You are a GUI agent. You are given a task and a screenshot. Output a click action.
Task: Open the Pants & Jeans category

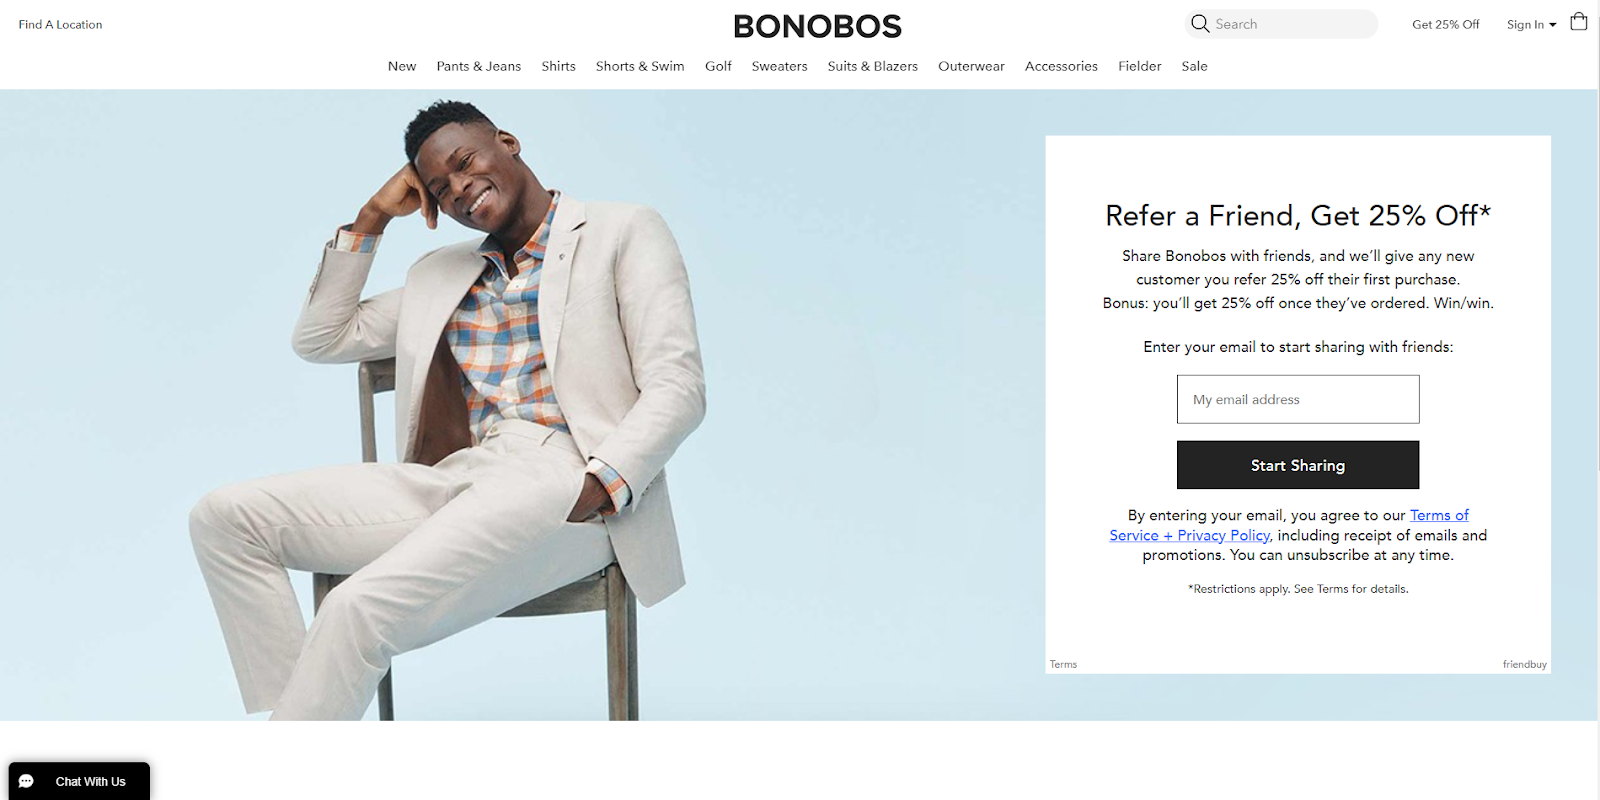click(479, 66)
